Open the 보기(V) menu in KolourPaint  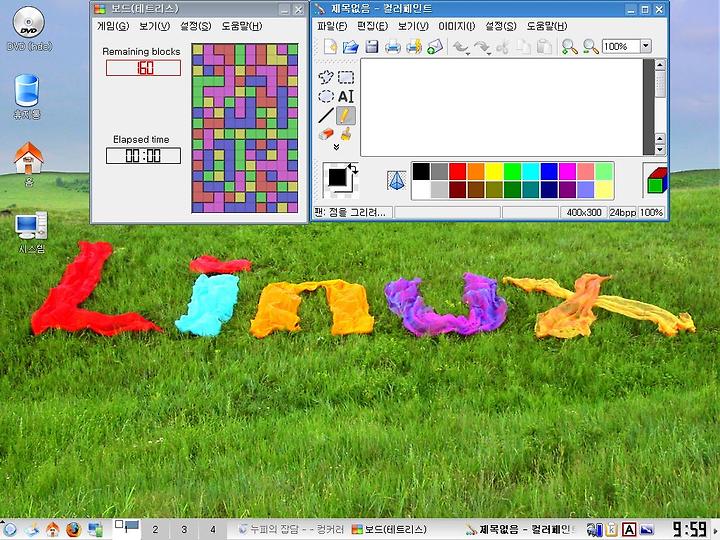click(x=413, y=26)
